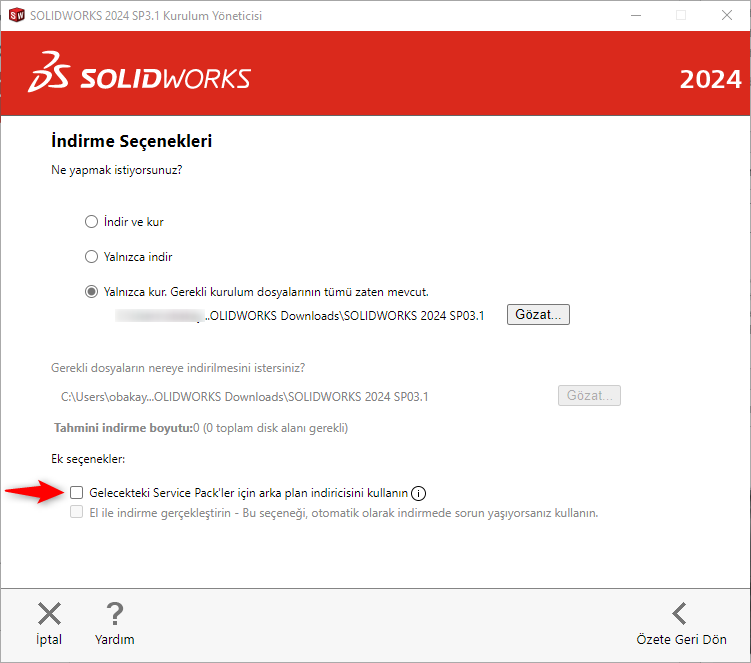The width and height of the screenshot is (751, 663).
Task: Click the download path field C:\Users\obakay...
Action: point(244,397)
